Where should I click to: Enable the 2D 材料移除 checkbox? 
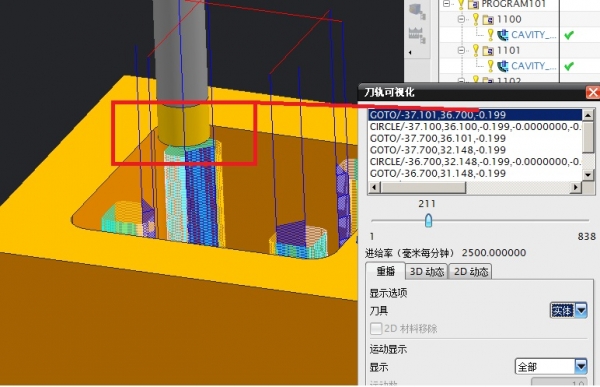pyautogui.click(x=376, y=328)
